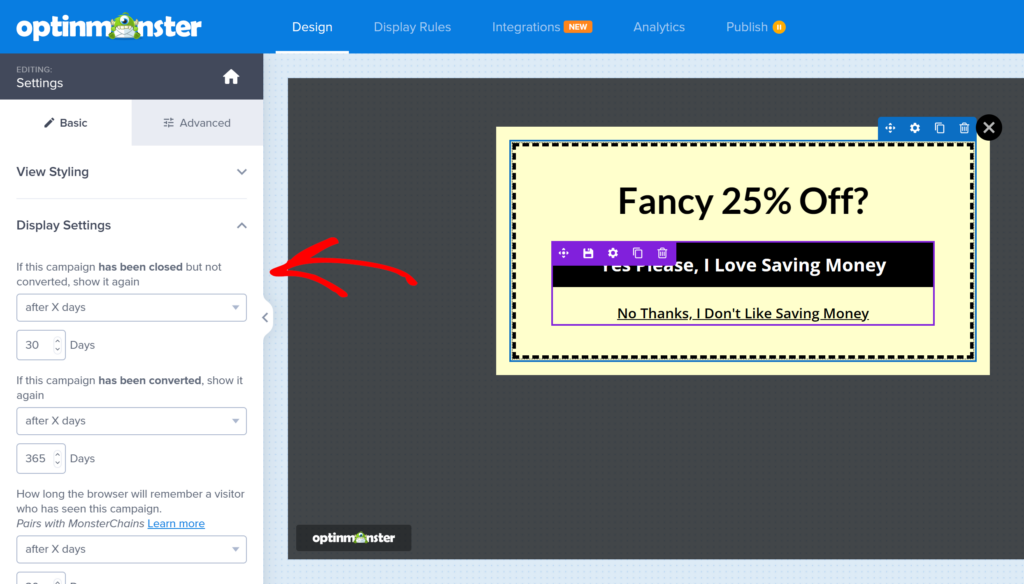1024x584 pixels.
Task: Click the home icon in Settings header
Action: (231, 77)
